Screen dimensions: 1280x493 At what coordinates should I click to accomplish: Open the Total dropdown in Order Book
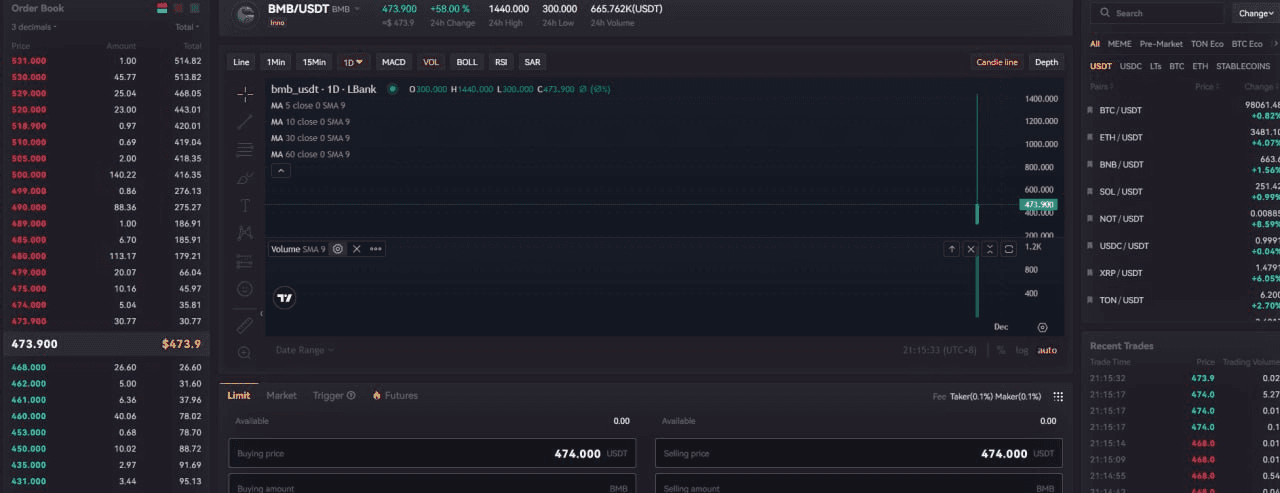click(x=187, y=27)
